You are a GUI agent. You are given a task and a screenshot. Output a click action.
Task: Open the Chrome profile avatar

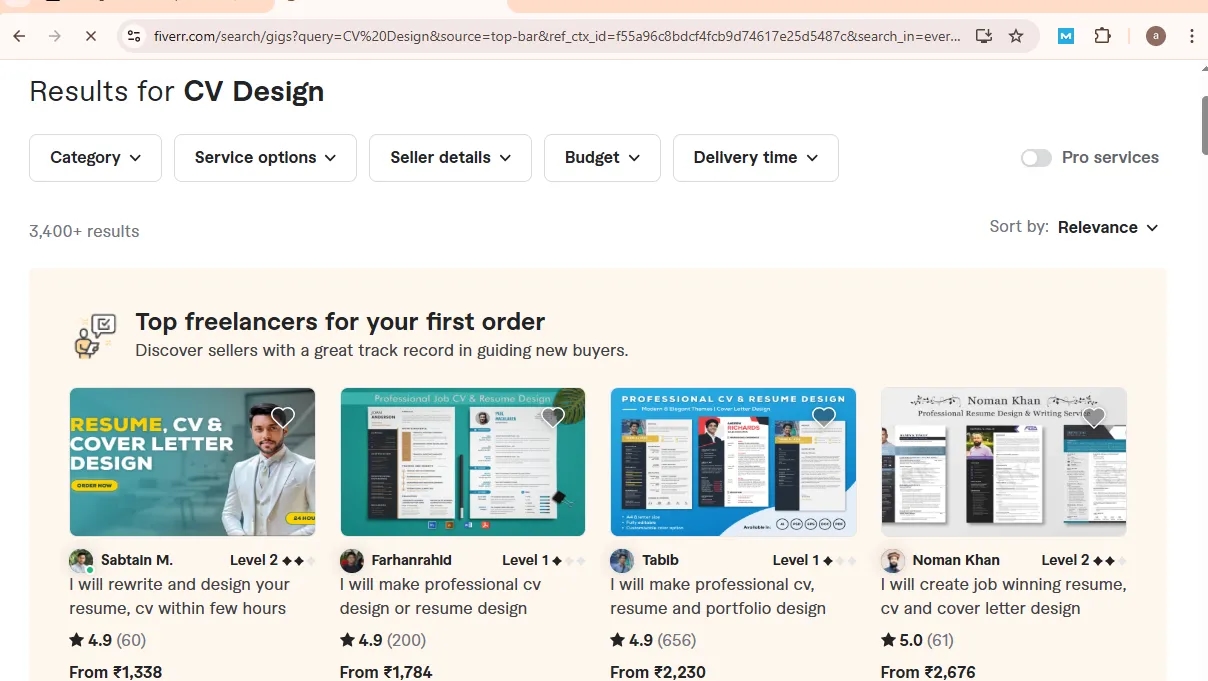pyautogui.click(x=1156, y=36)
